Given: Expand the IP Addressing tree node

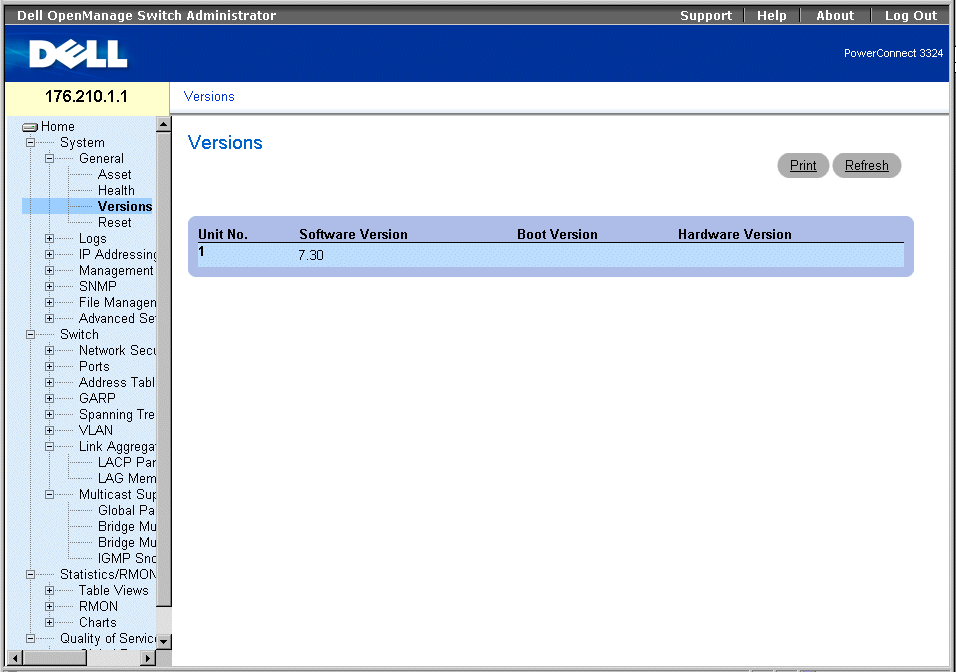Looking at the screenshot, I should (x=49, y=254).
